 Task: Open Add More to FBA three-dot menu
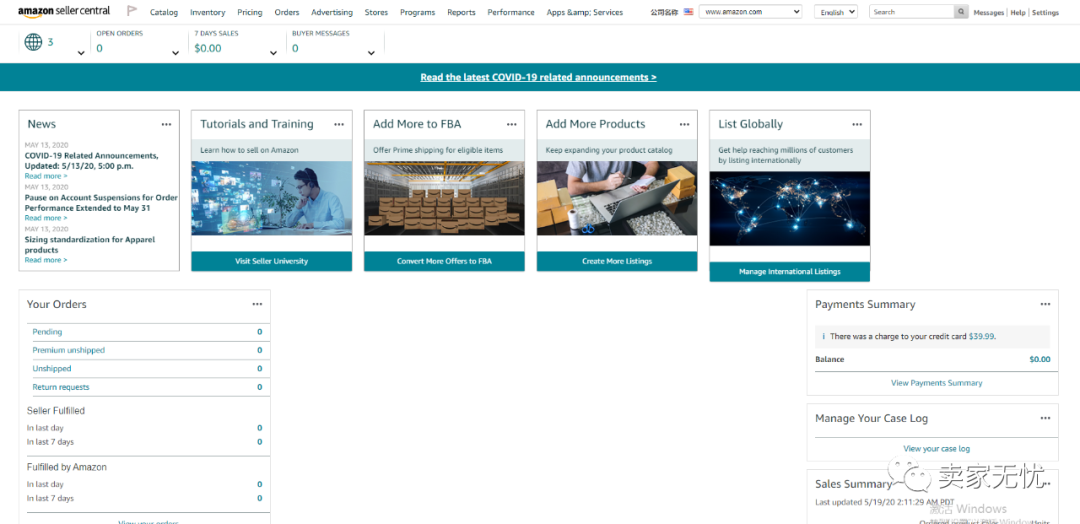pos(512,124)
